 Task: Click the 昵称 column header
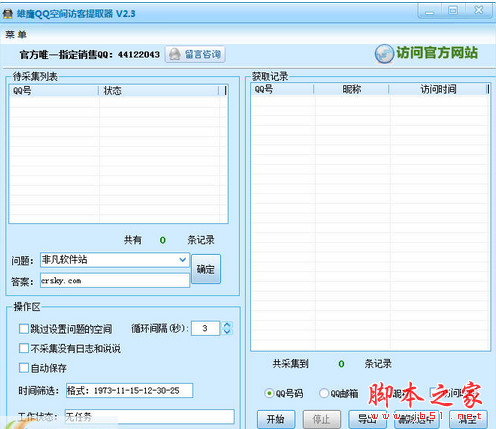[352, 89]
